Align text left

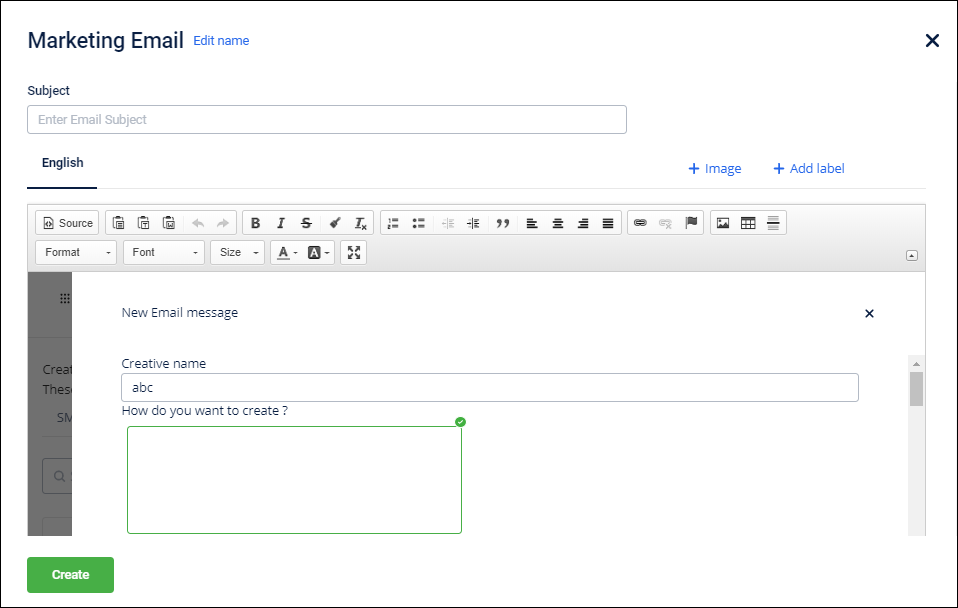(532, 223)
